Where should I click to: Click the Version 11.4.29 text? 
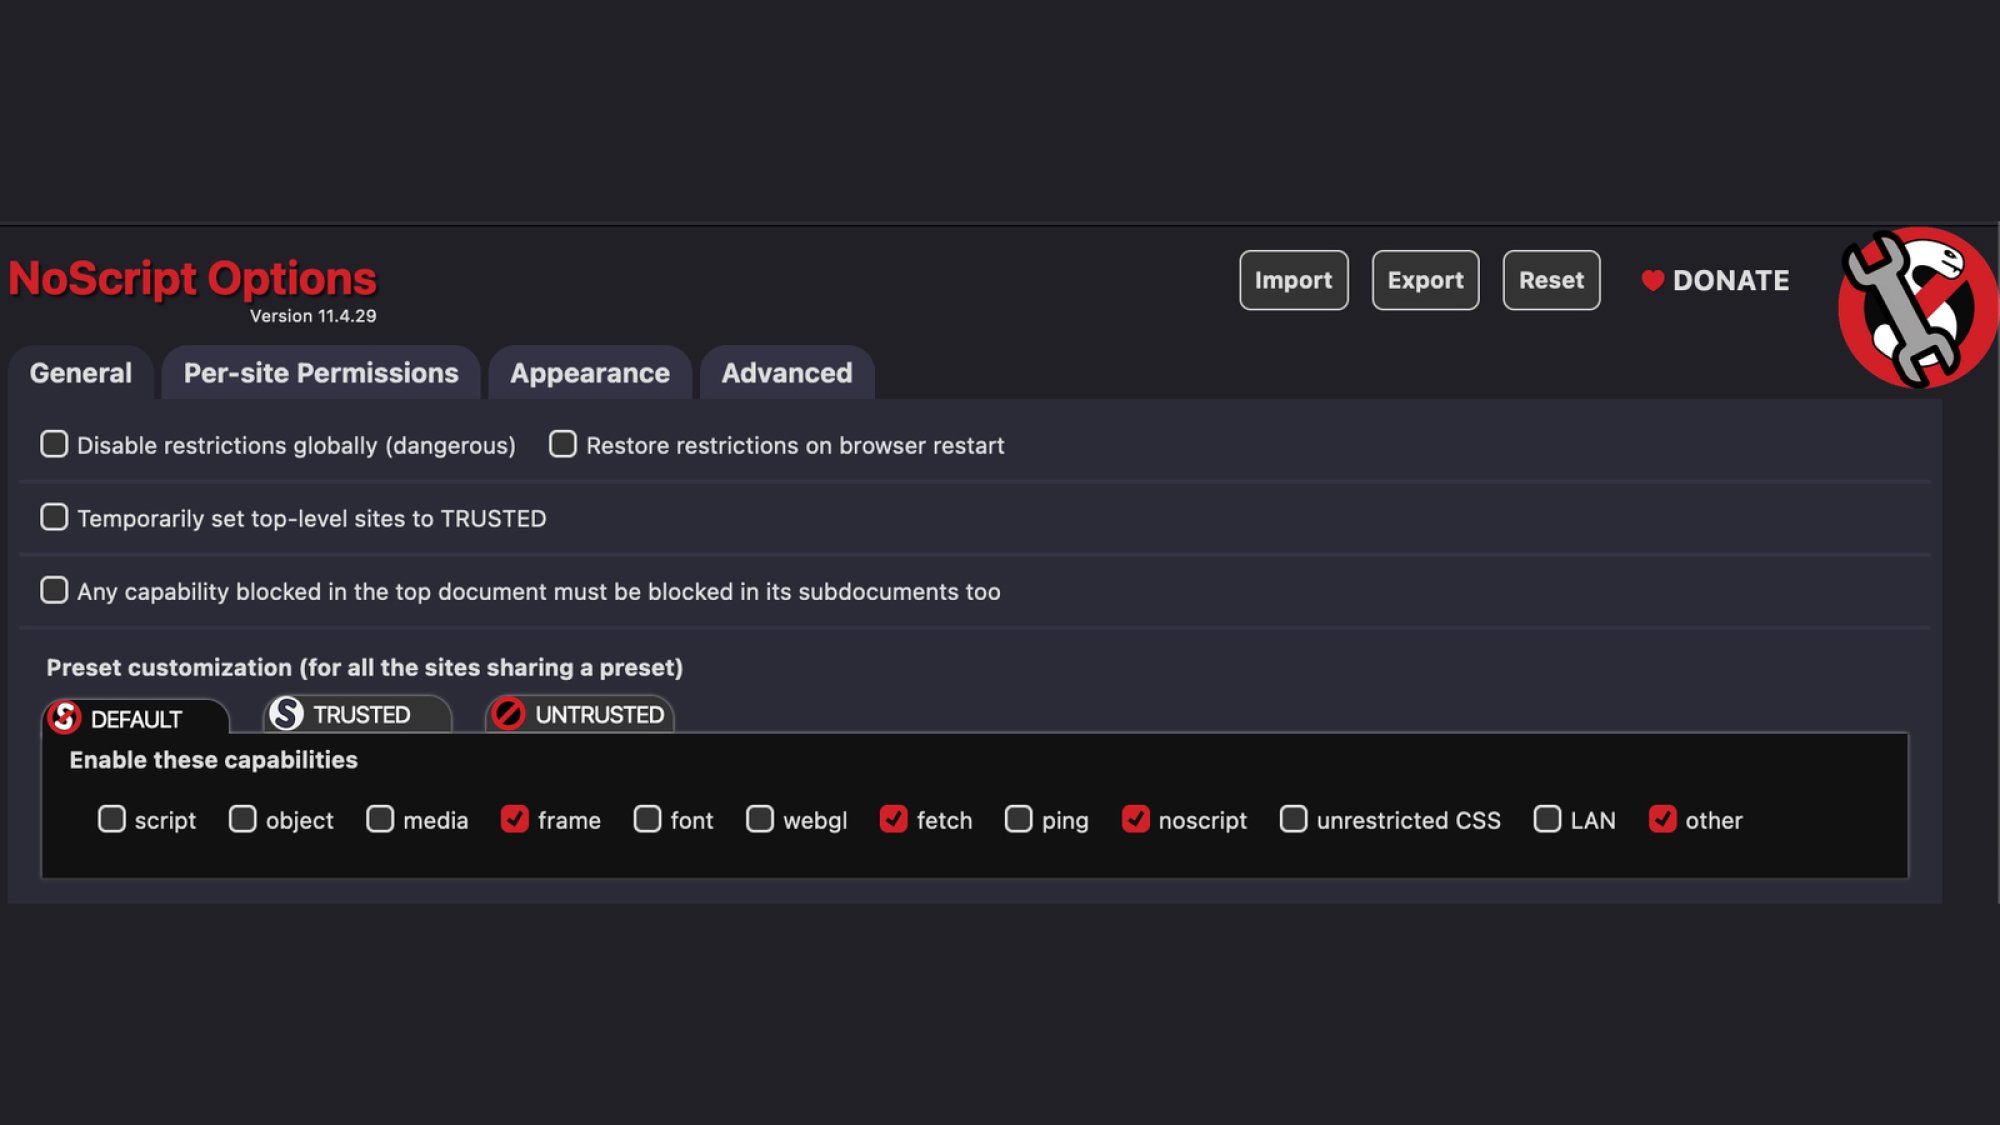click(313, 316)
